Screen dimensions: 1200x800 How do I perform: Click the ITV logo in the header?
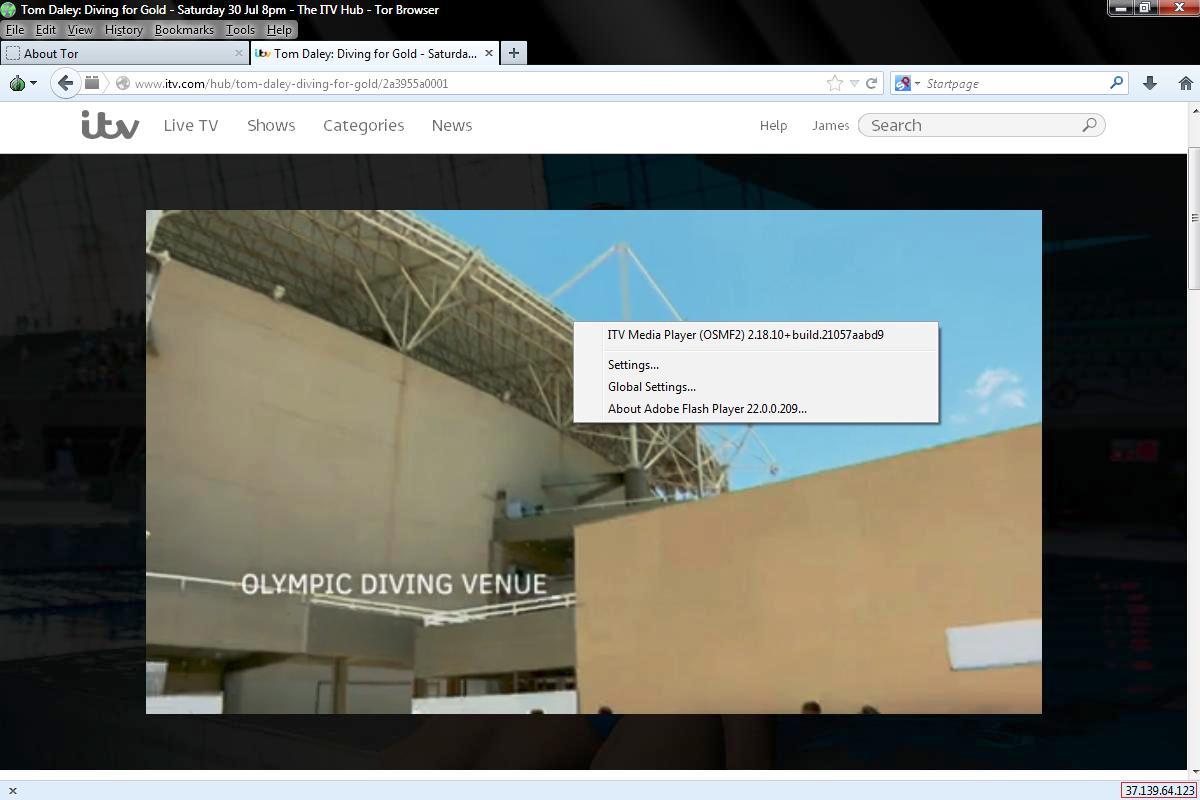110,125
